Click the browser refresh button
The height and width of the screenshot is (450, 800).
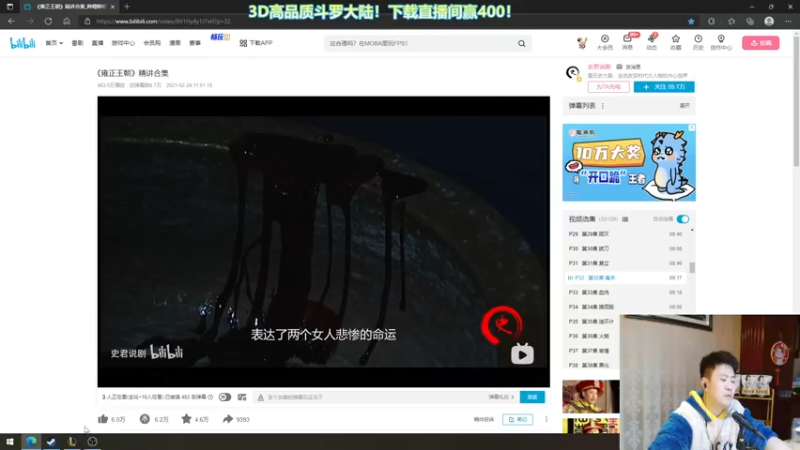click(48, 21)
